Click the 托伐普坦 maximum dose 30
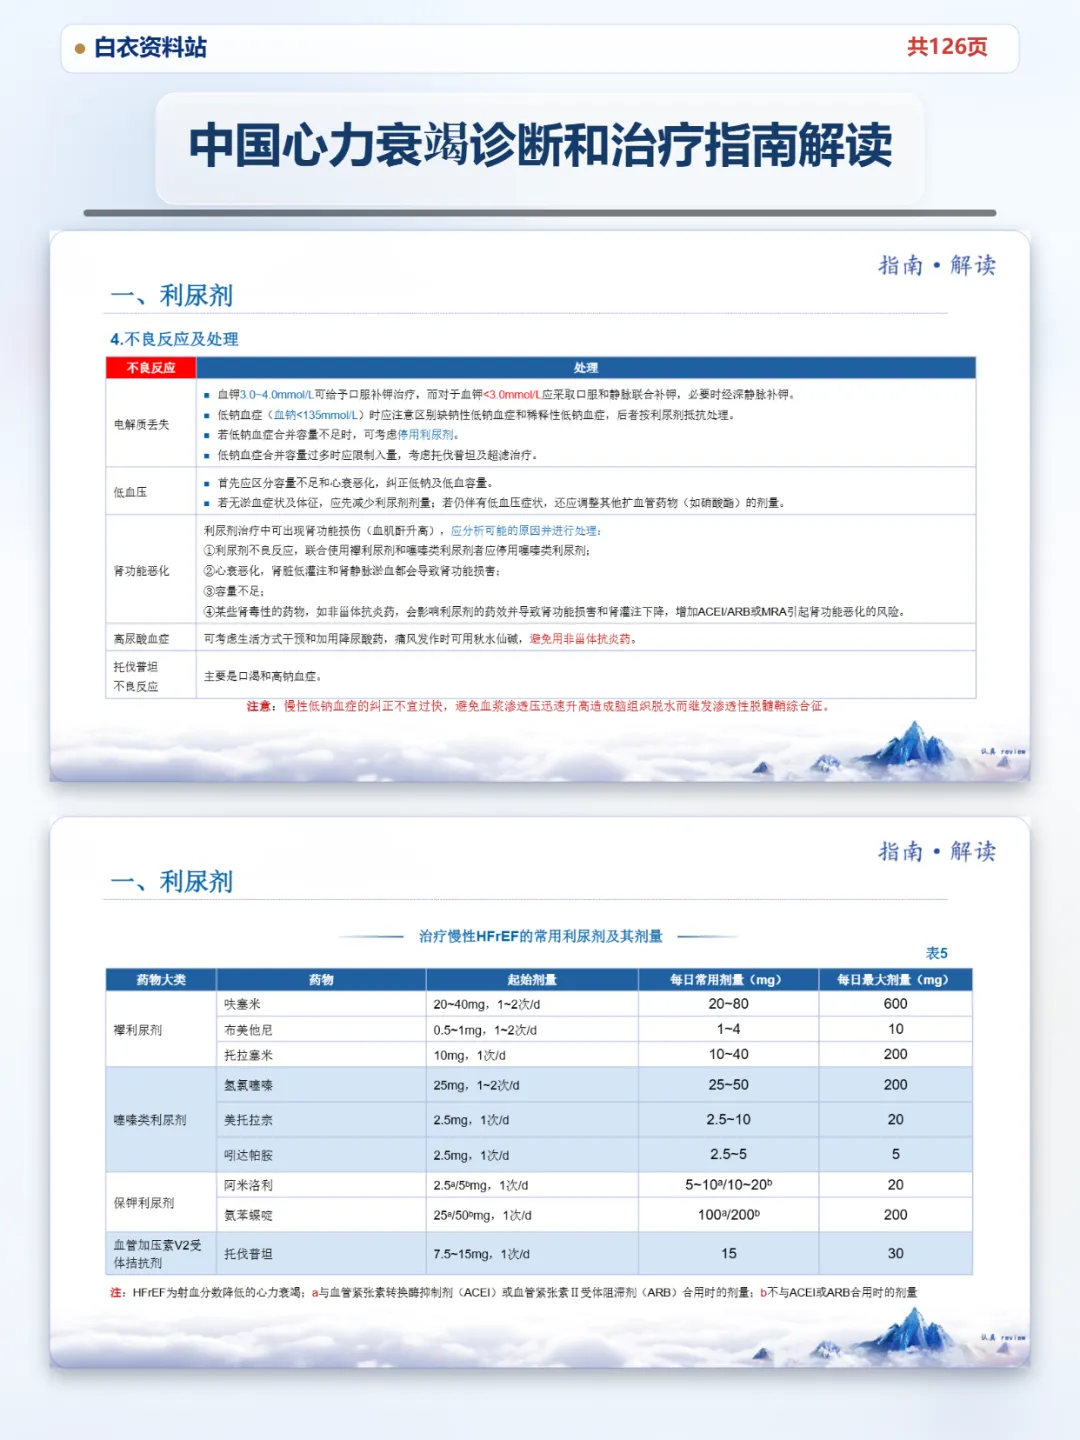The width and height of the screenshot is (1080, 1440). tap(895, 1253)
